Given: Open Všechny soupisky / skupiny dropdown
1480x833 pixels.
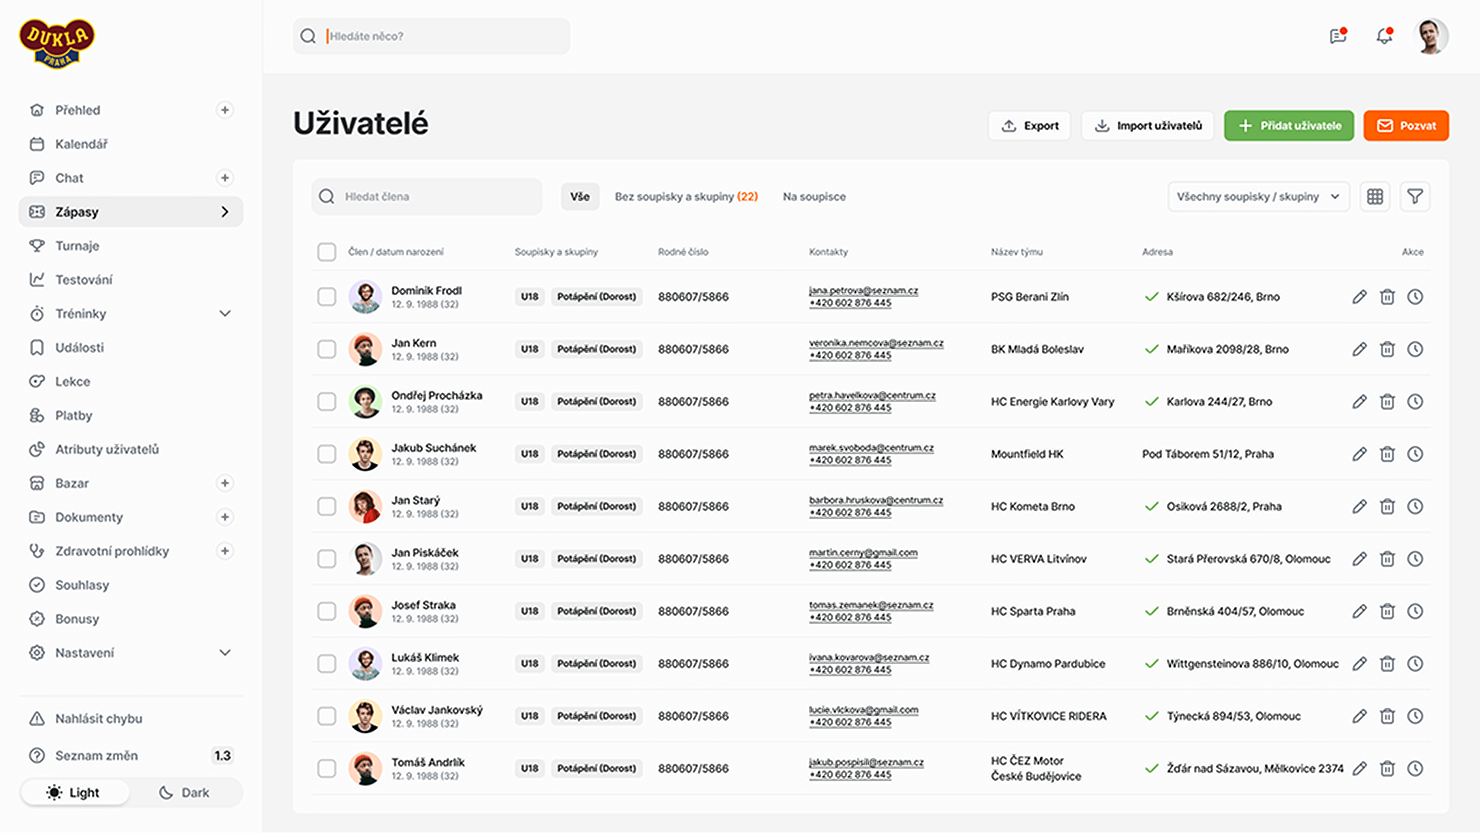Looking at the screenshot, I should pos(1258,197).
